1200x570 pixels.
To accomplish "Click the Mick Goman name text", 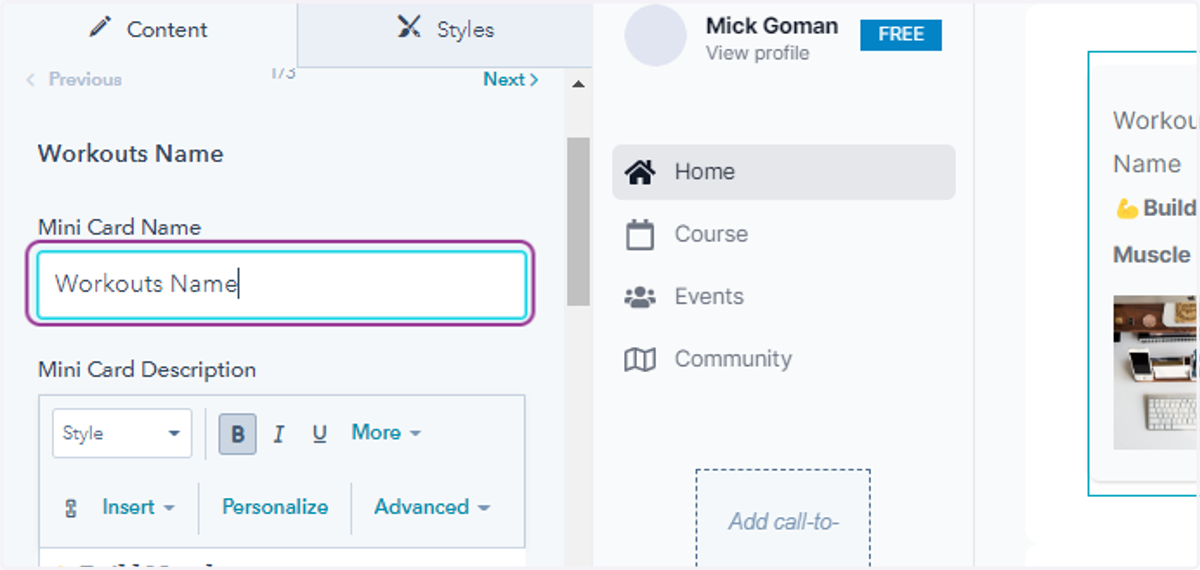I will pos(772,26).
